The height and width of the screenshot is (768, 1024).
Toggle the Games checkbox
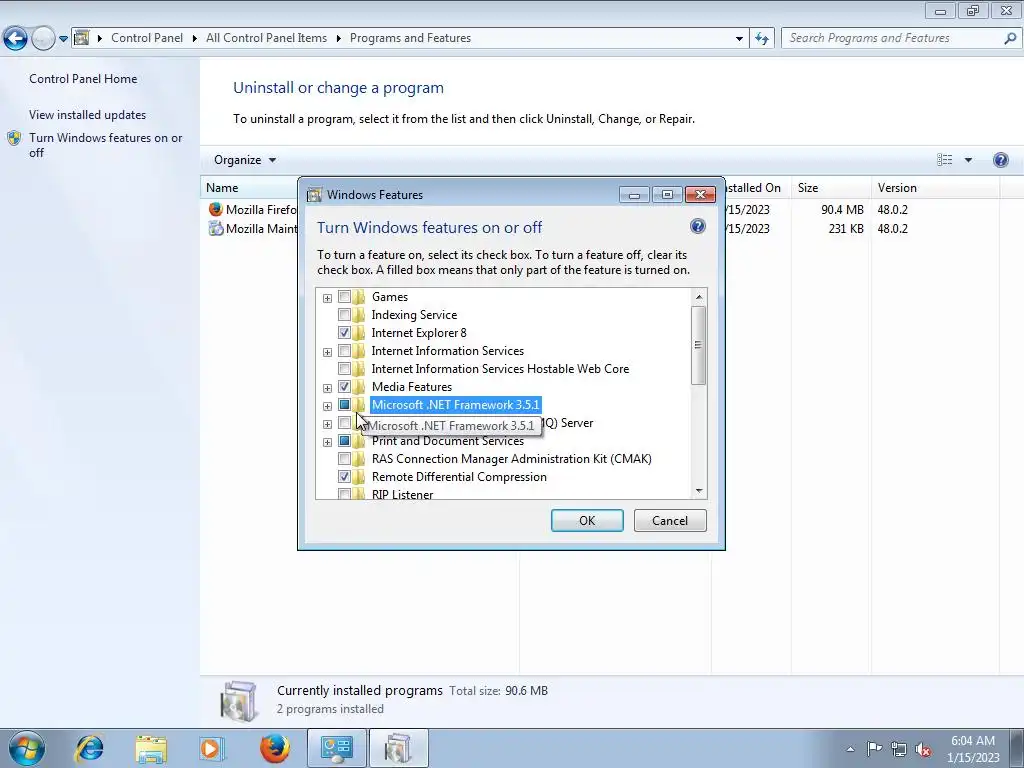[x=344, y=296]
